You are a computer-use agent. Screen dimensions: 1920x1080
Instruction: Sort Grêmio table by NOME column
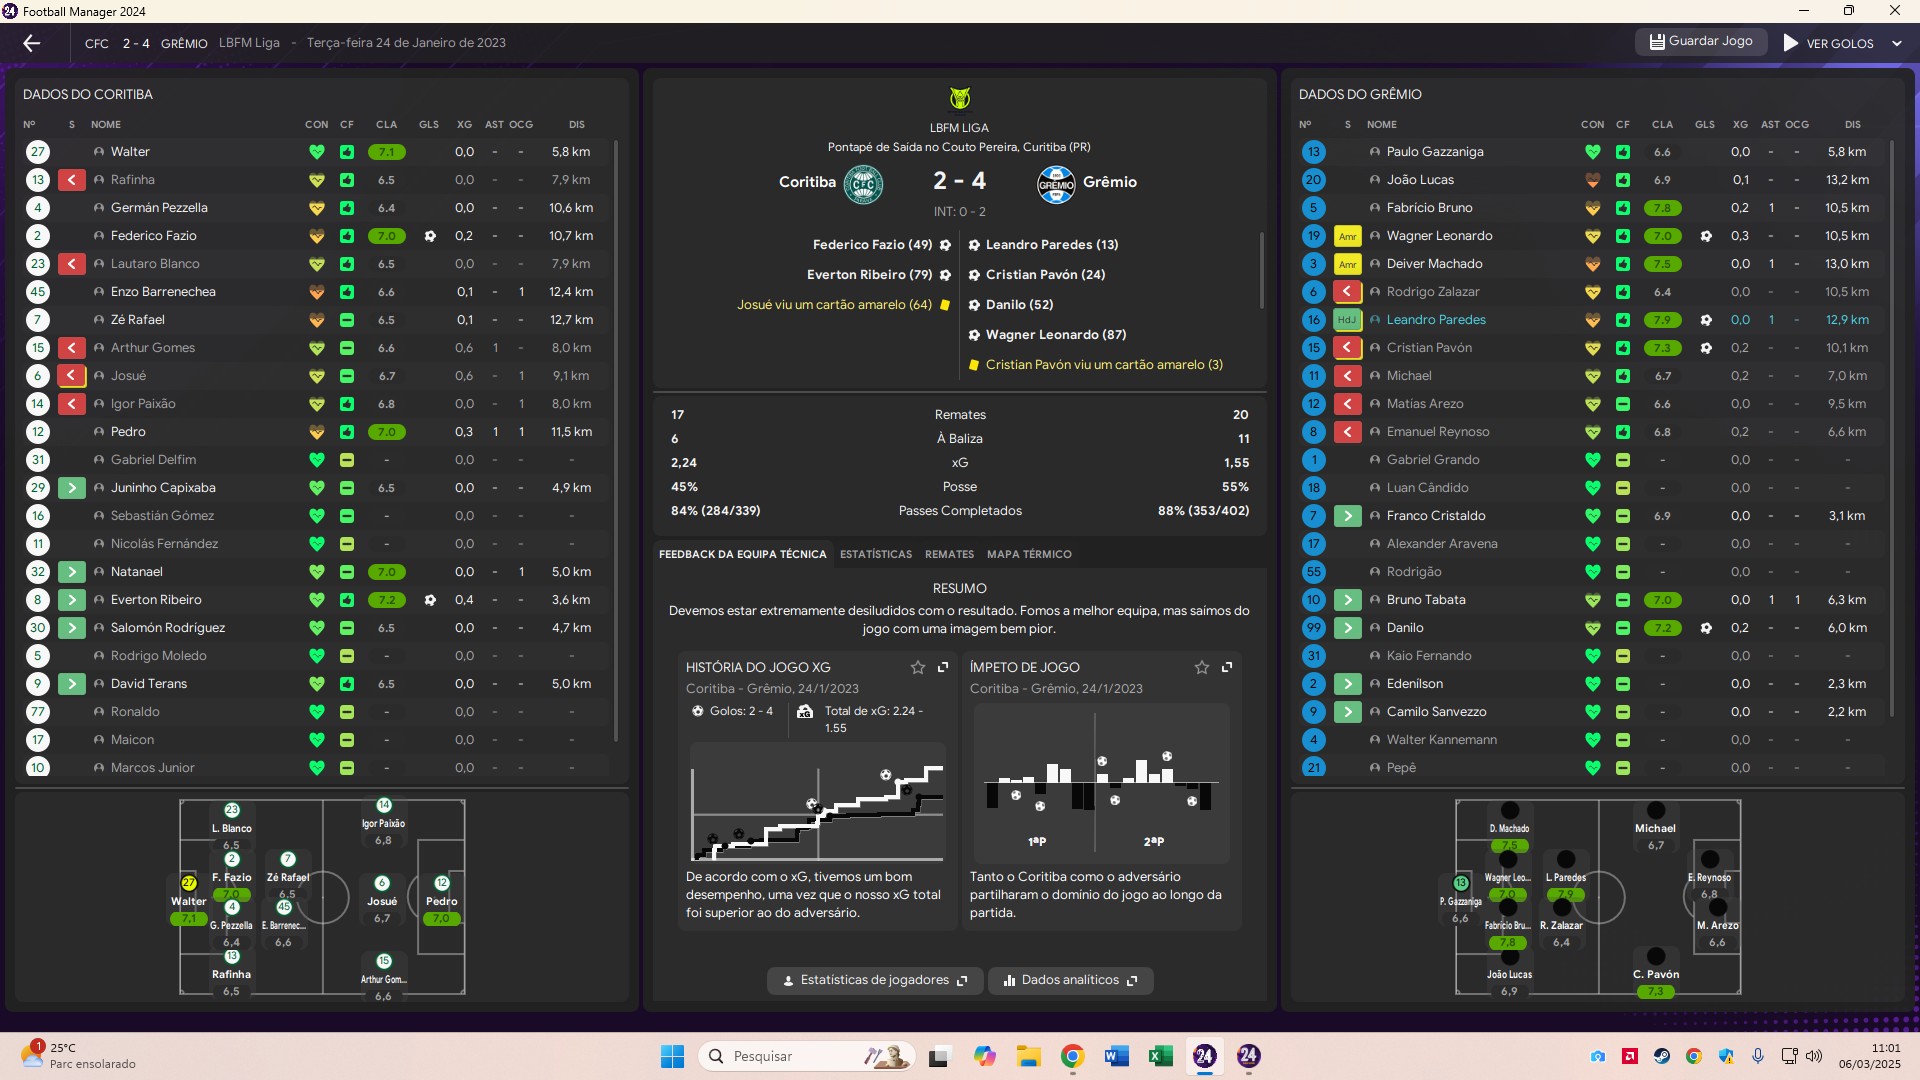click(1382, 125)
